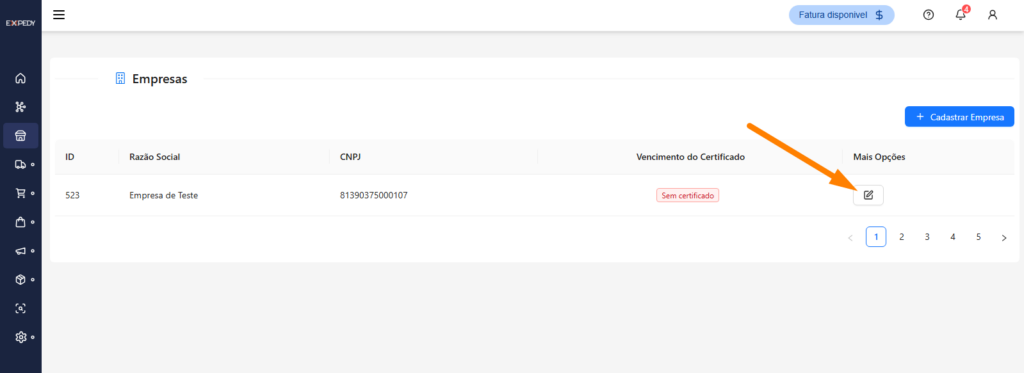The image size is (1024, 373).
Task: Go to pagination page 1
Action: tap(876, 236)
